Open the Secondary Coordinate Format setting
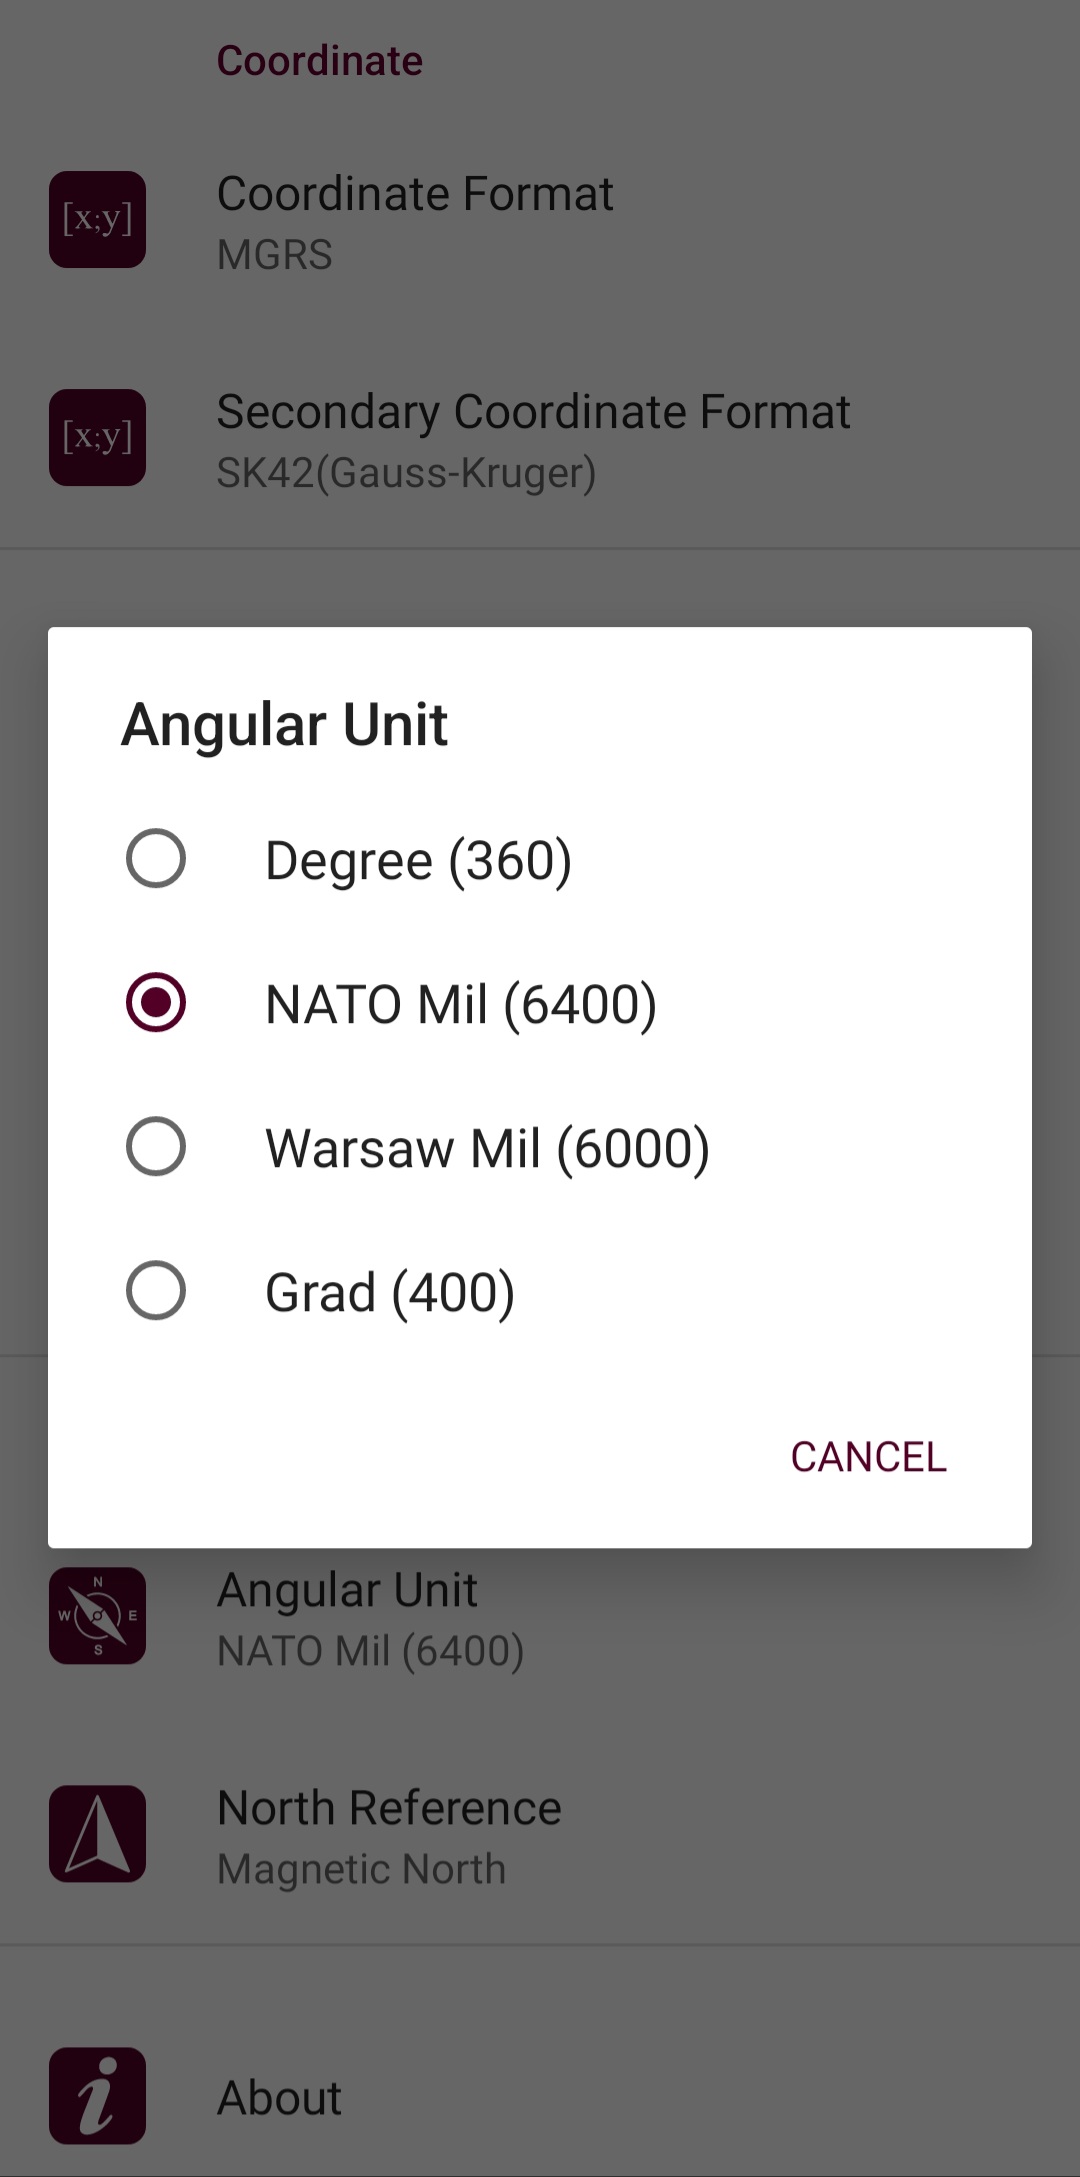Screen dimensions: 1080x2177 point(540,439)
